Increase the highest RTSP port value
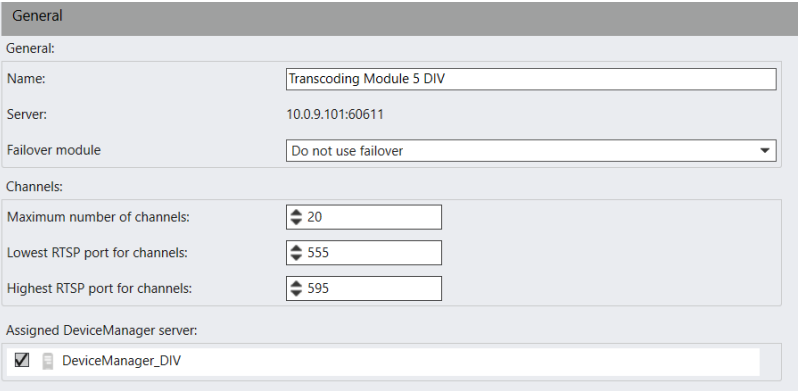The height and width of the screenshot is (391, 798). pyautogui.click(x=296, y=284)
